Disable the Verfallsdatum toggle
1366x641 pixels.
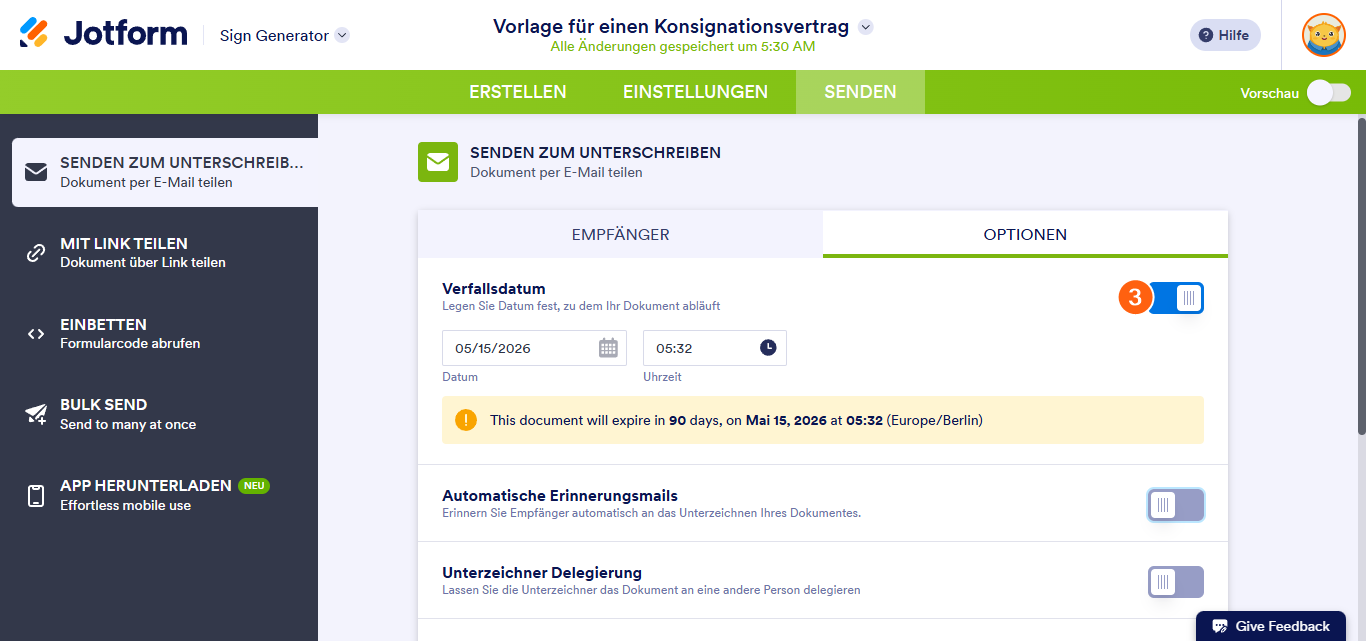[x=1178, y=297]
